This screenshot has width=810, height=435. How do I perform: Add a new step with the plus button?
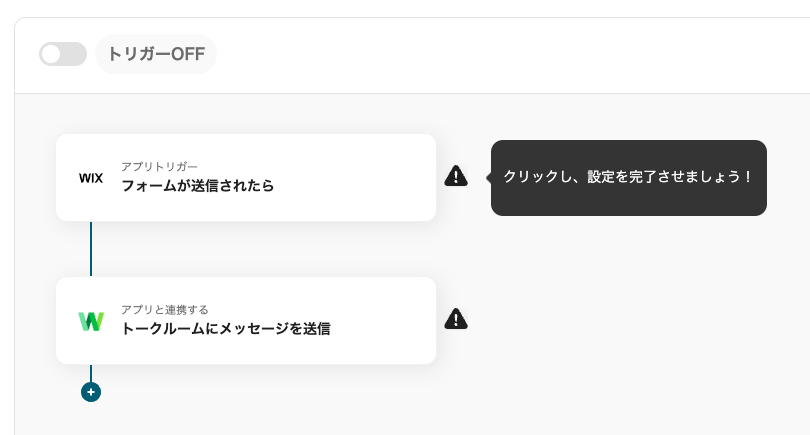(x=91, y=392)
